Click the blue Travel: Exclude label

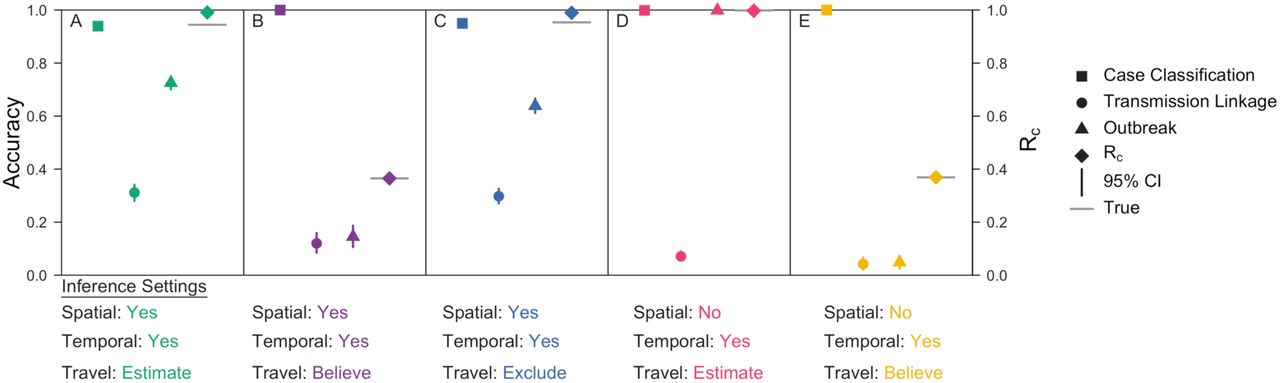(x=493, y=372)
